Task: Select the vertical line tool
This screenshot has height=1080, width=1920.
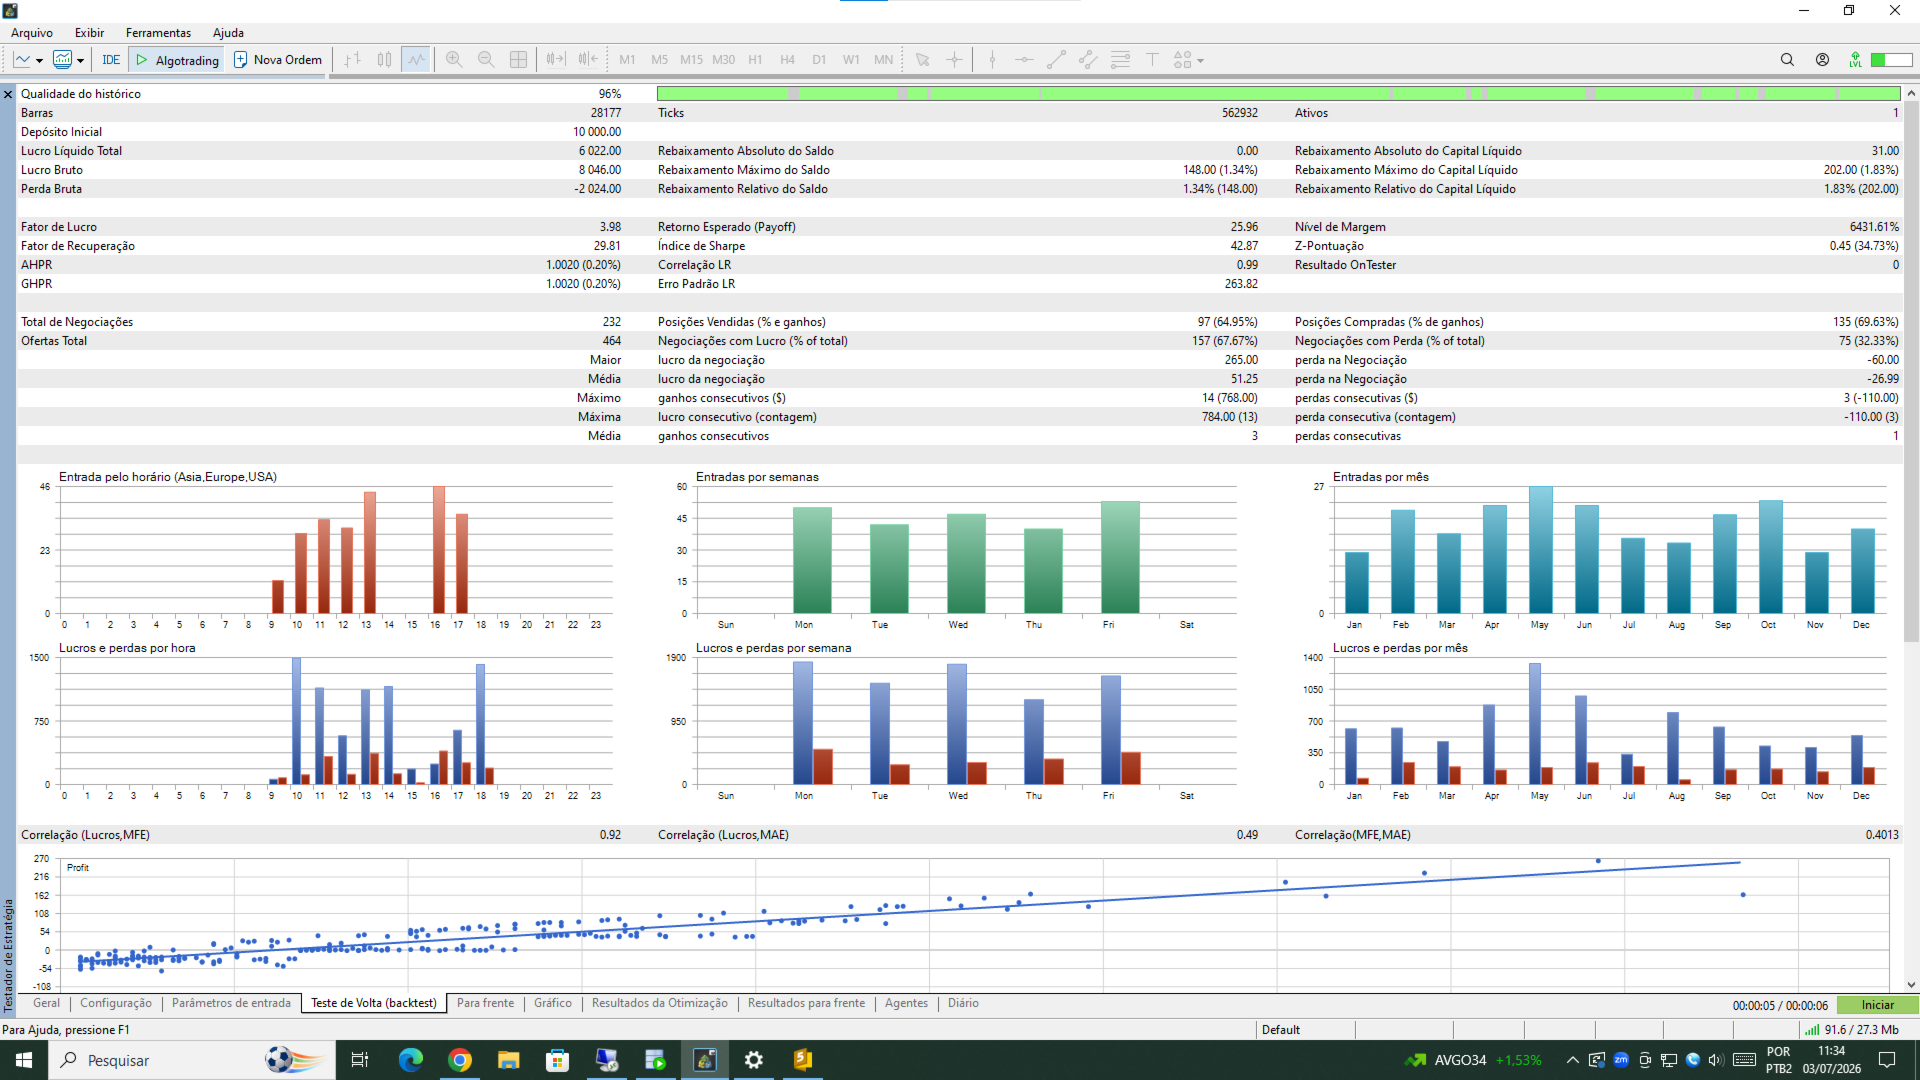Action: click(992, 60)
